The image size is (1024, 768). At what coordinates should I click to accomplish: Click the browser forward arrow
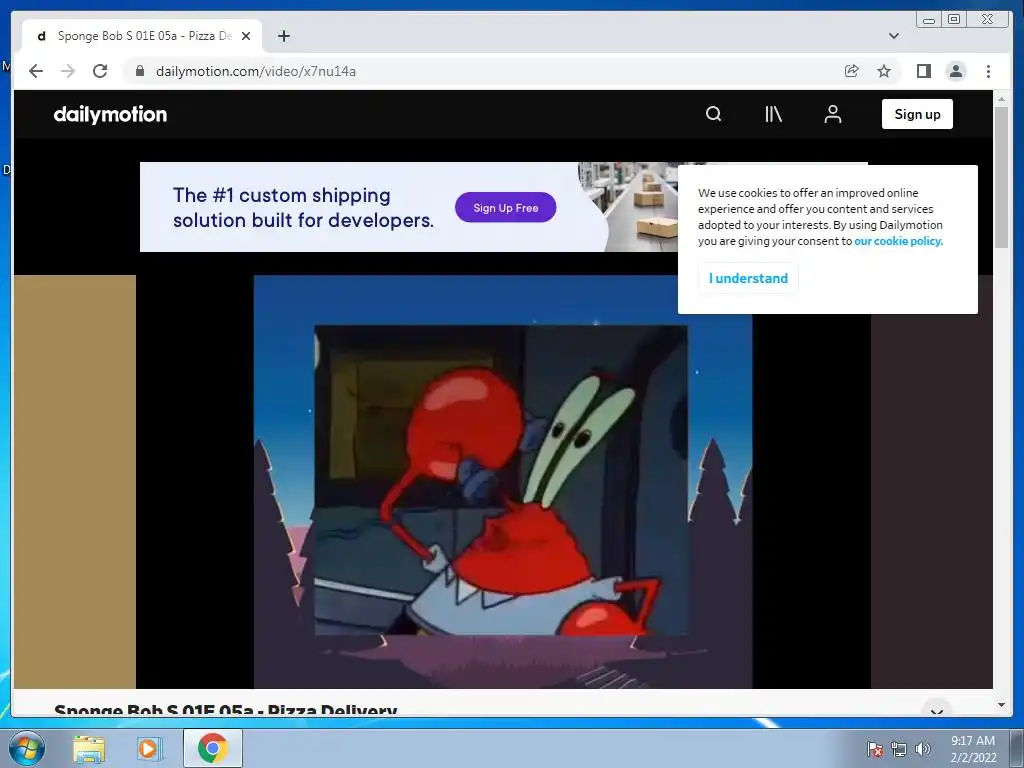tap(68, 71)
